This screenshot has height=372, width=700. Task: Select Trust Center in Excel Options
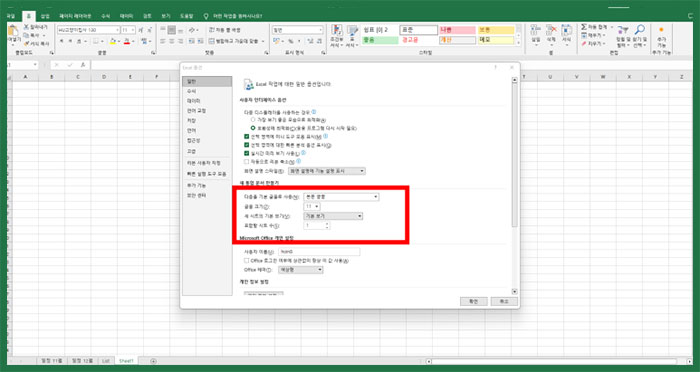[x=207, y=196]
